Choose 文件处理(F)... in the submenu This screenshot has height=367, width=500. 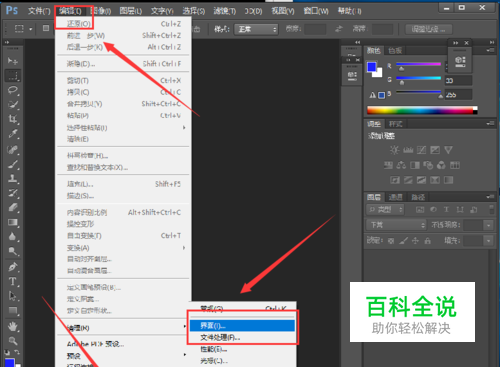tap(242, 338)
